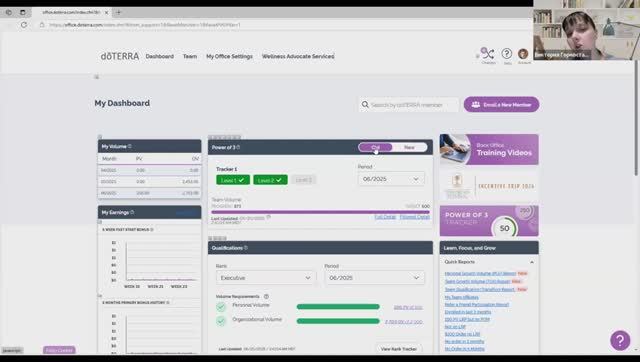Open the Back Office Training Videos banner
This screenshot has width=640, height=362.
(x=489, y=149)
